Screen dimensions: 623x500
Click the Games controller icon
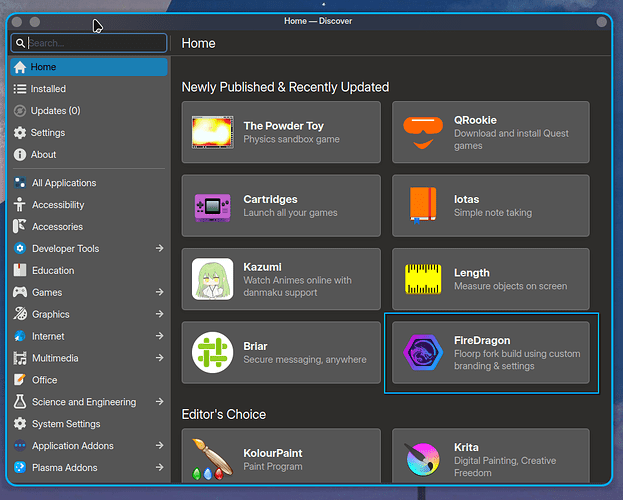[20, 292]
